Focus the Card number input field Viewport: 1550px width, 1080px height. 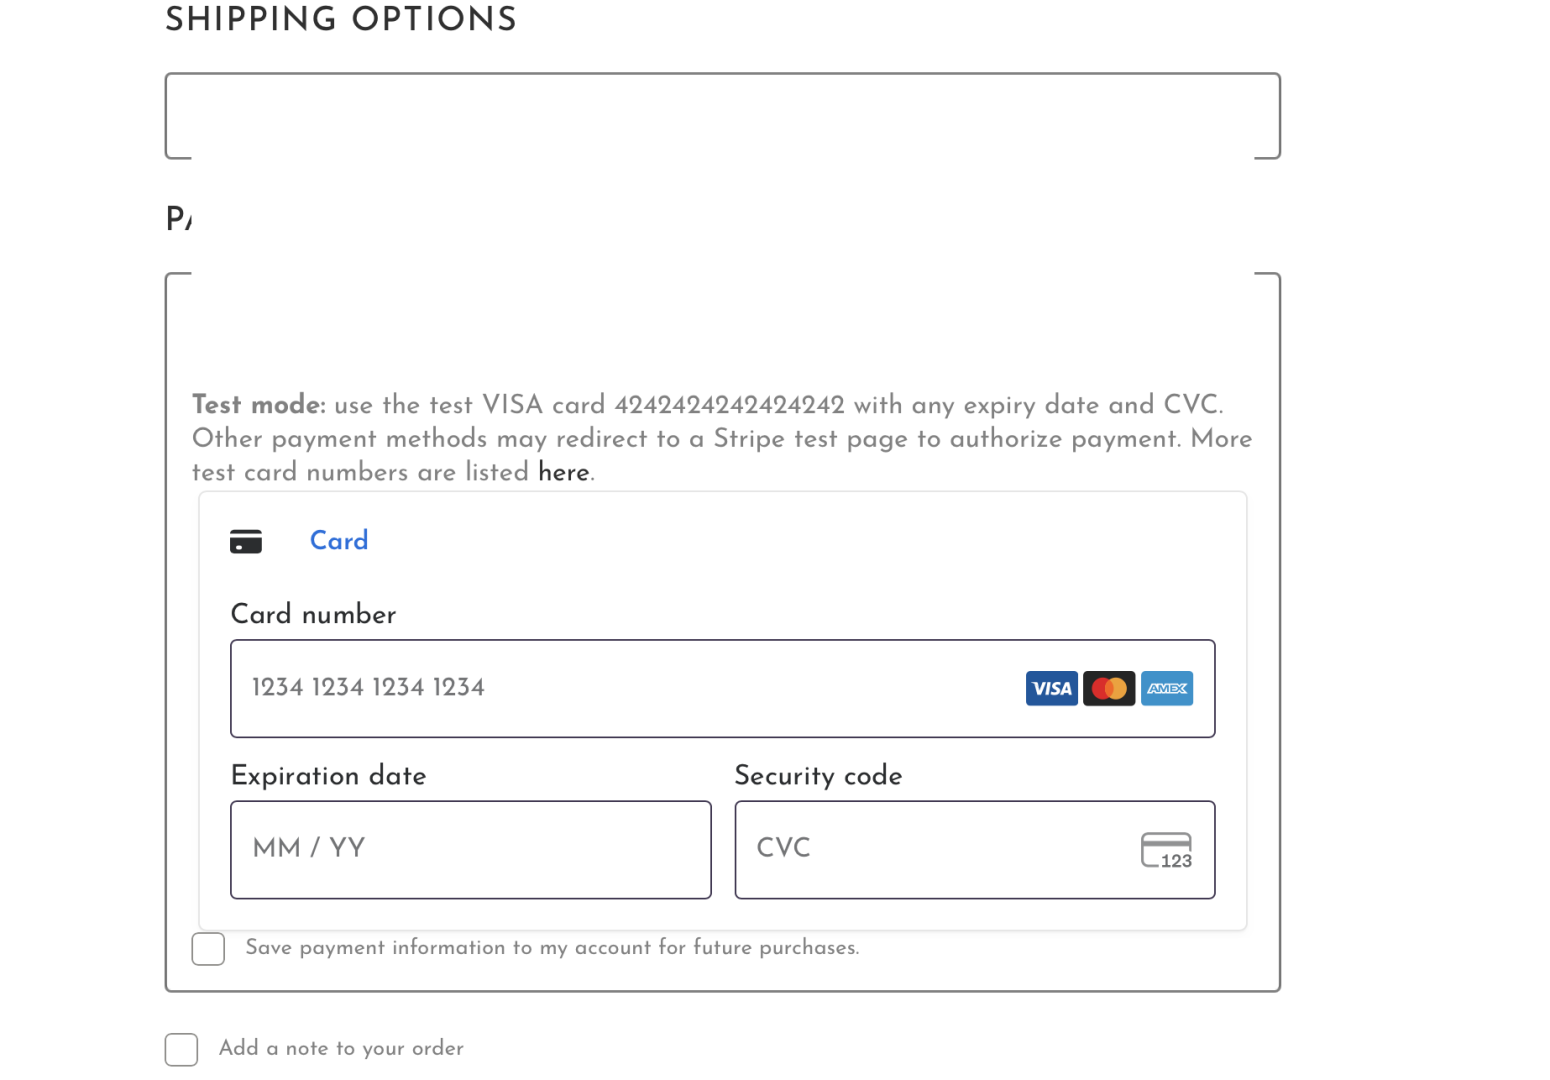620,689
